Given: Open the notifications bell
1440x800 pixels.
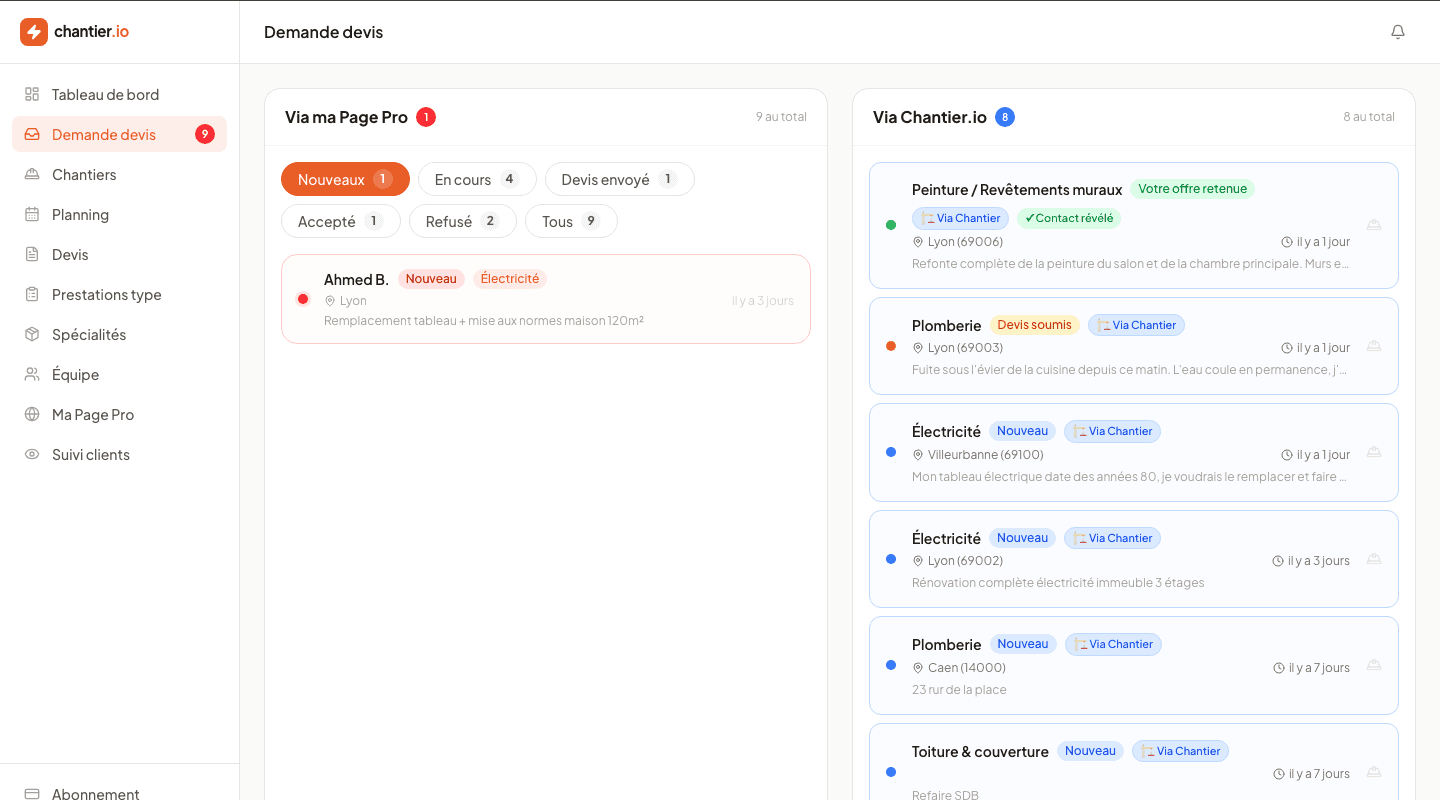Looking at the screenshot, I should tap(1398, 32).
